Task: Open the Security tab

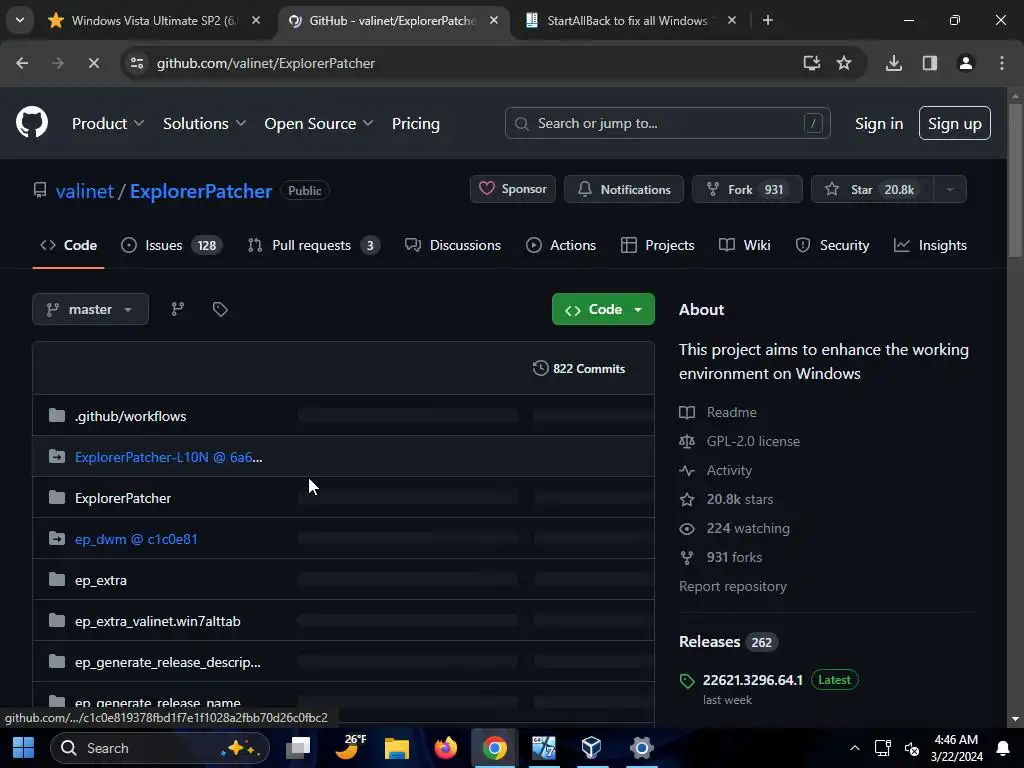Action: coord(833,246)
